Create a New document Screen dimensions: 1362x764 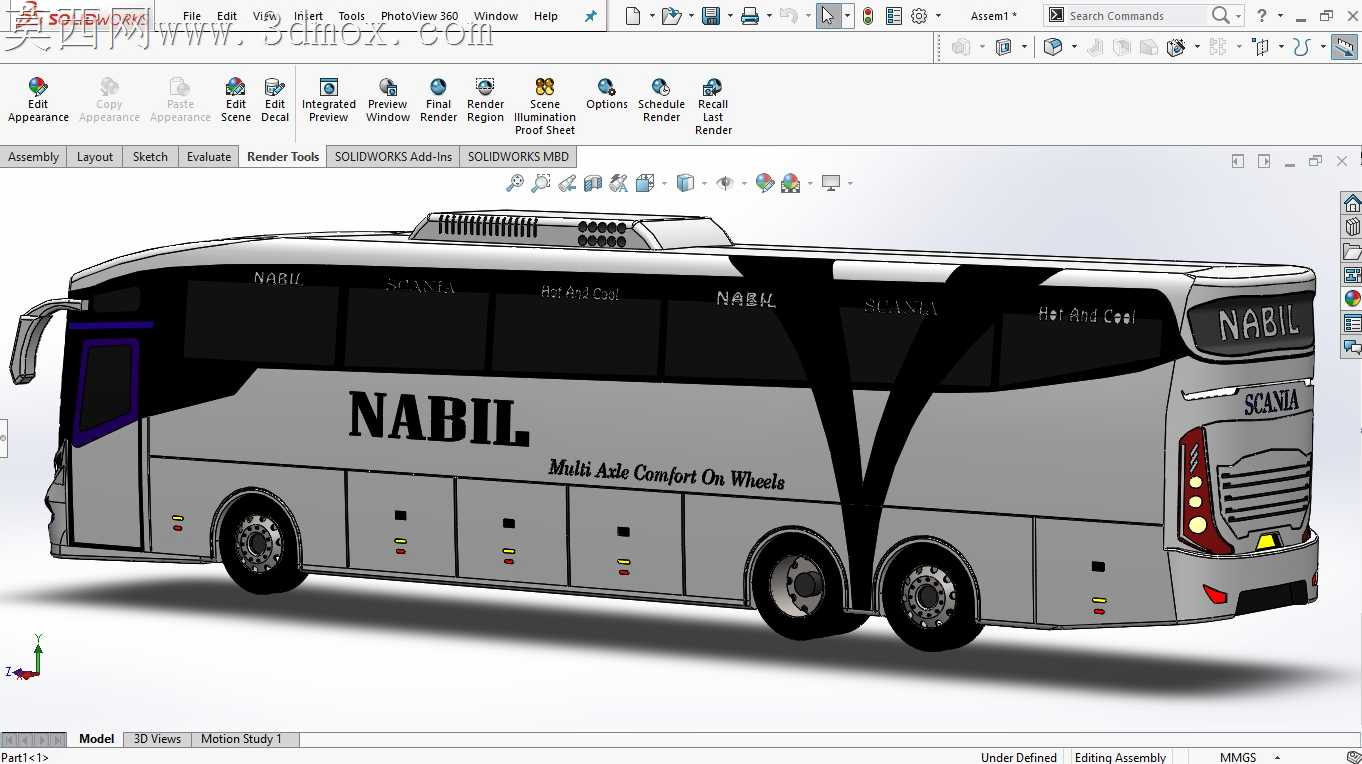point(633,16)
